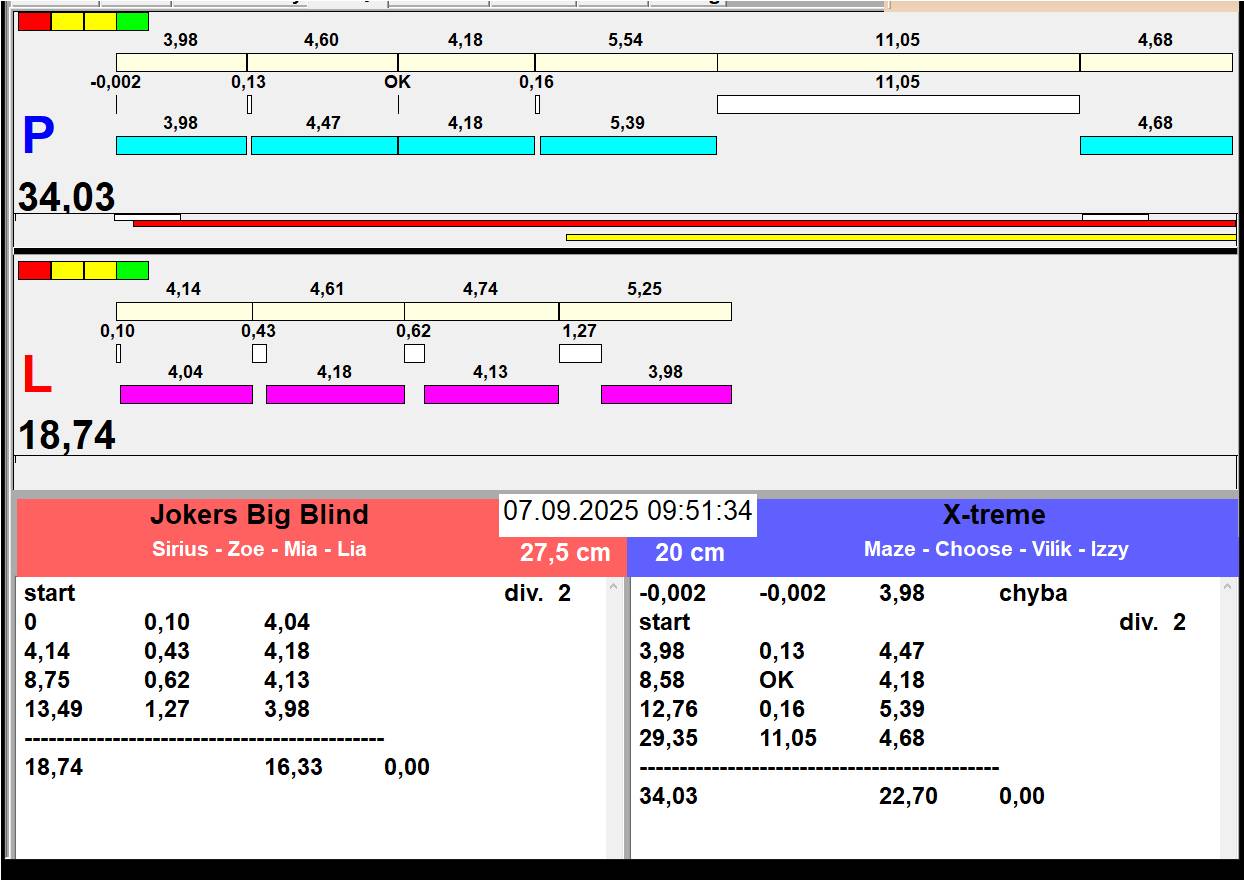Select the Jokers Big Blind team name
This screenshot has height=880, width=1244.
pyautogui.click(x=259, y=515)
